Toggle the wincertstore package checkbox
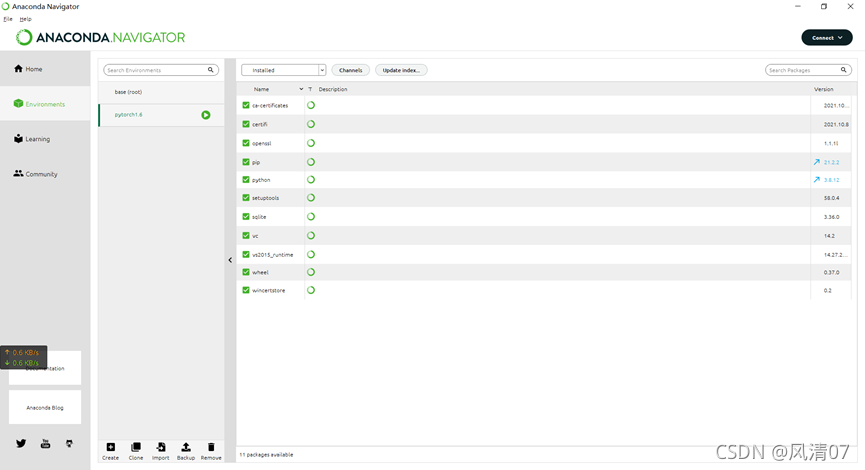The image size is (865, 470). pyautogui.click(x=246, y=290)
